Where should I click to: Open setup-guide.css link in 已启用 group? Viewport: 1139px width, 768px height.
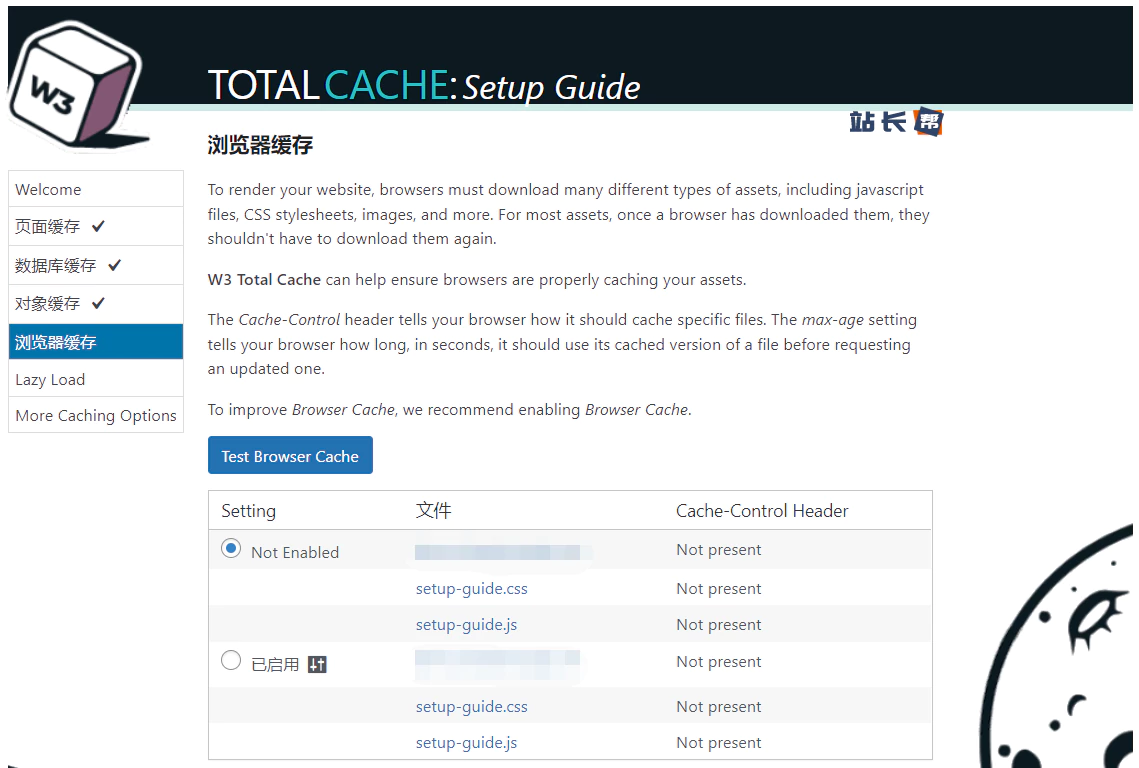[x=471, y=706]
